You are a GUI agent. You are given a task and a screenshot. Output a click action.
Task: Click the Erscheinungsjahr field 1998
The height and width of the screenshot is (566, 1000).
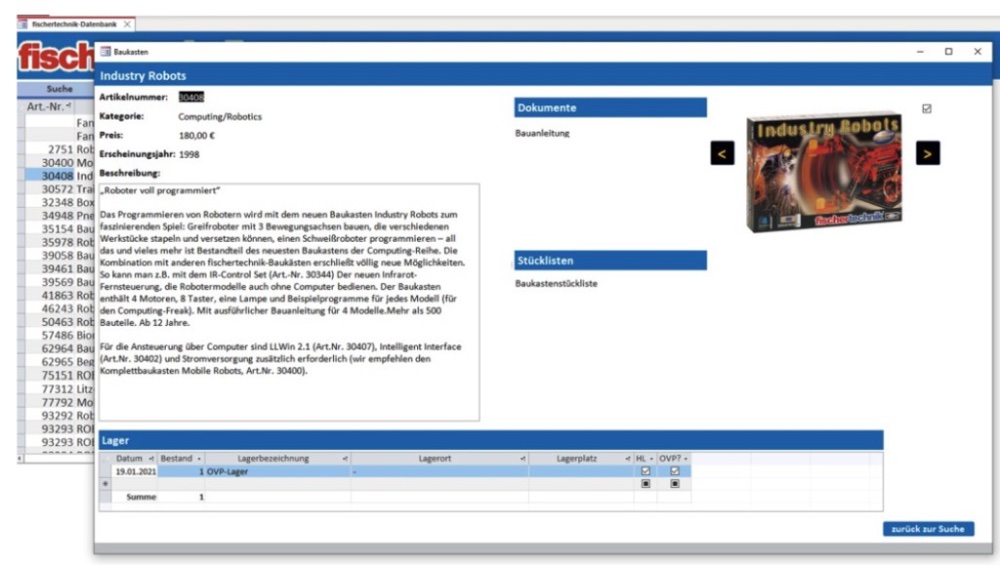pos(189,154)
